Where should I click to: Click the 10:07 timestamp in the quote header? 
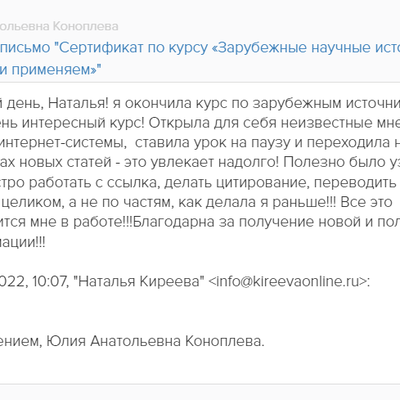click(x=50, y=282)
